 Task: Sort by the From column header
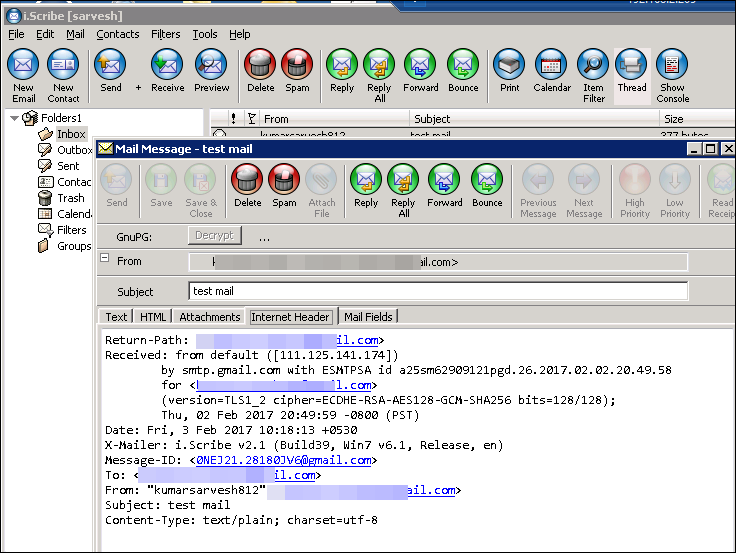334,119
